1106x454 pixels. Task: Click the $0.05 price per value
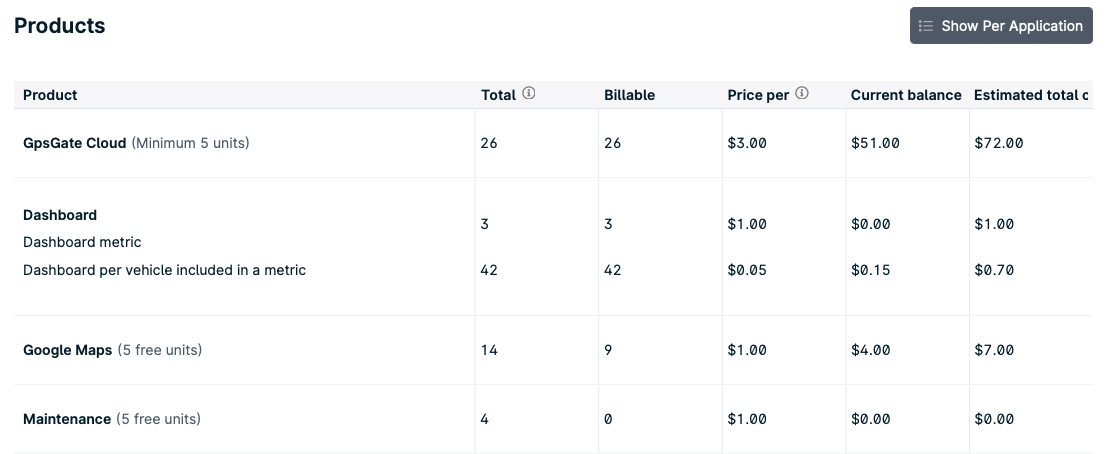click(x=747, y=270)
